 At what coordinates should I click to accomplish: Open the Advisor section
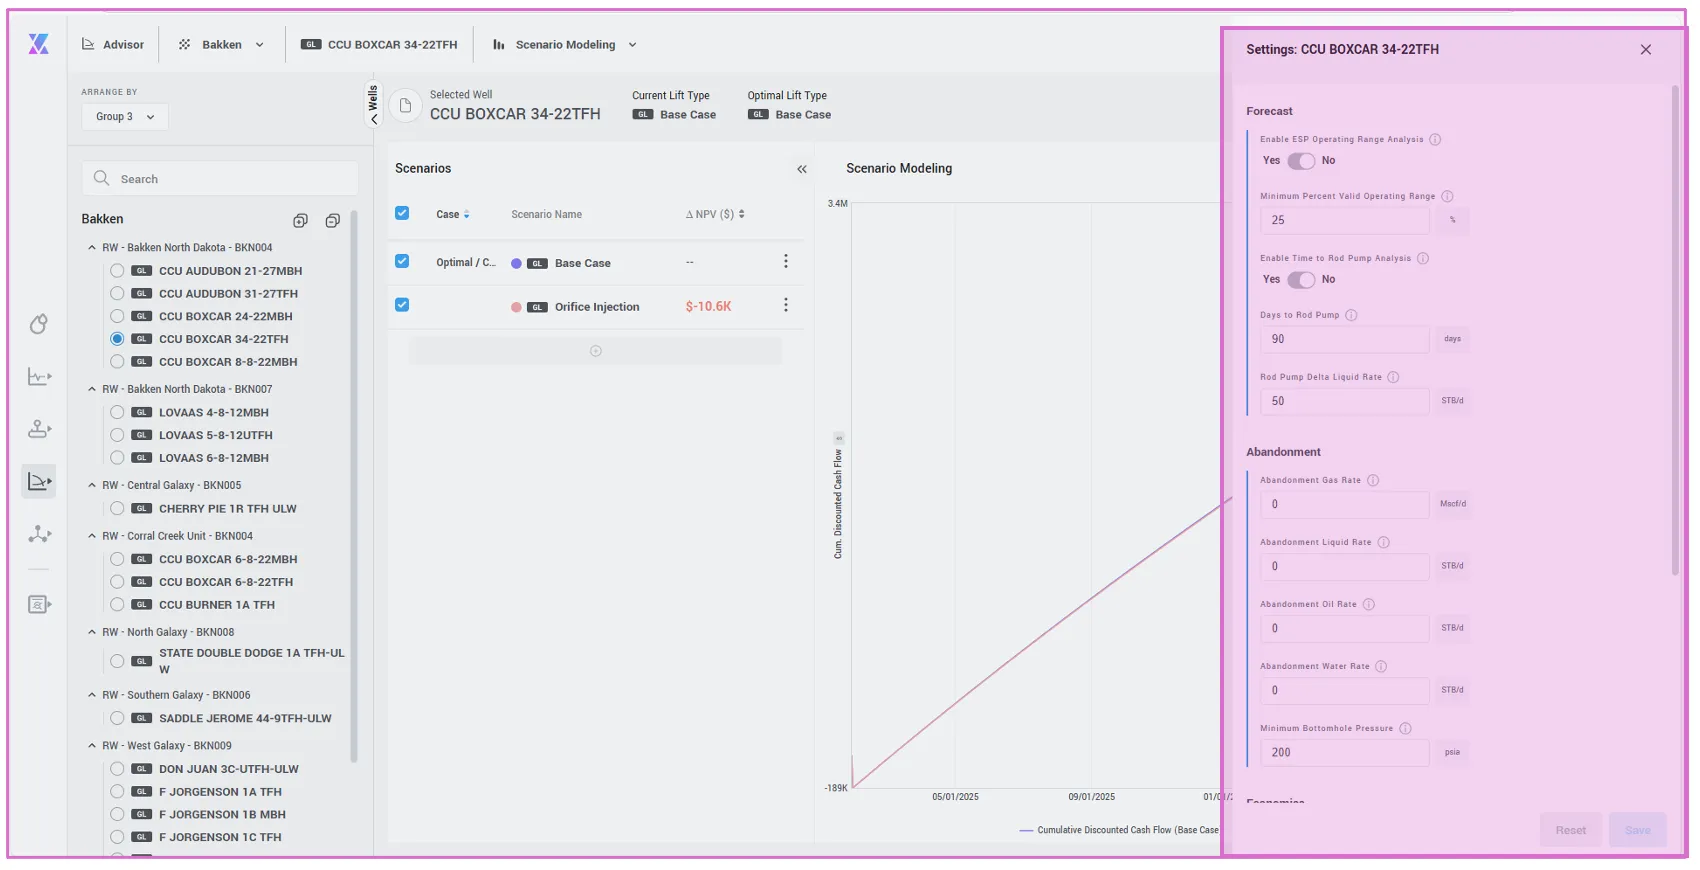113,45
